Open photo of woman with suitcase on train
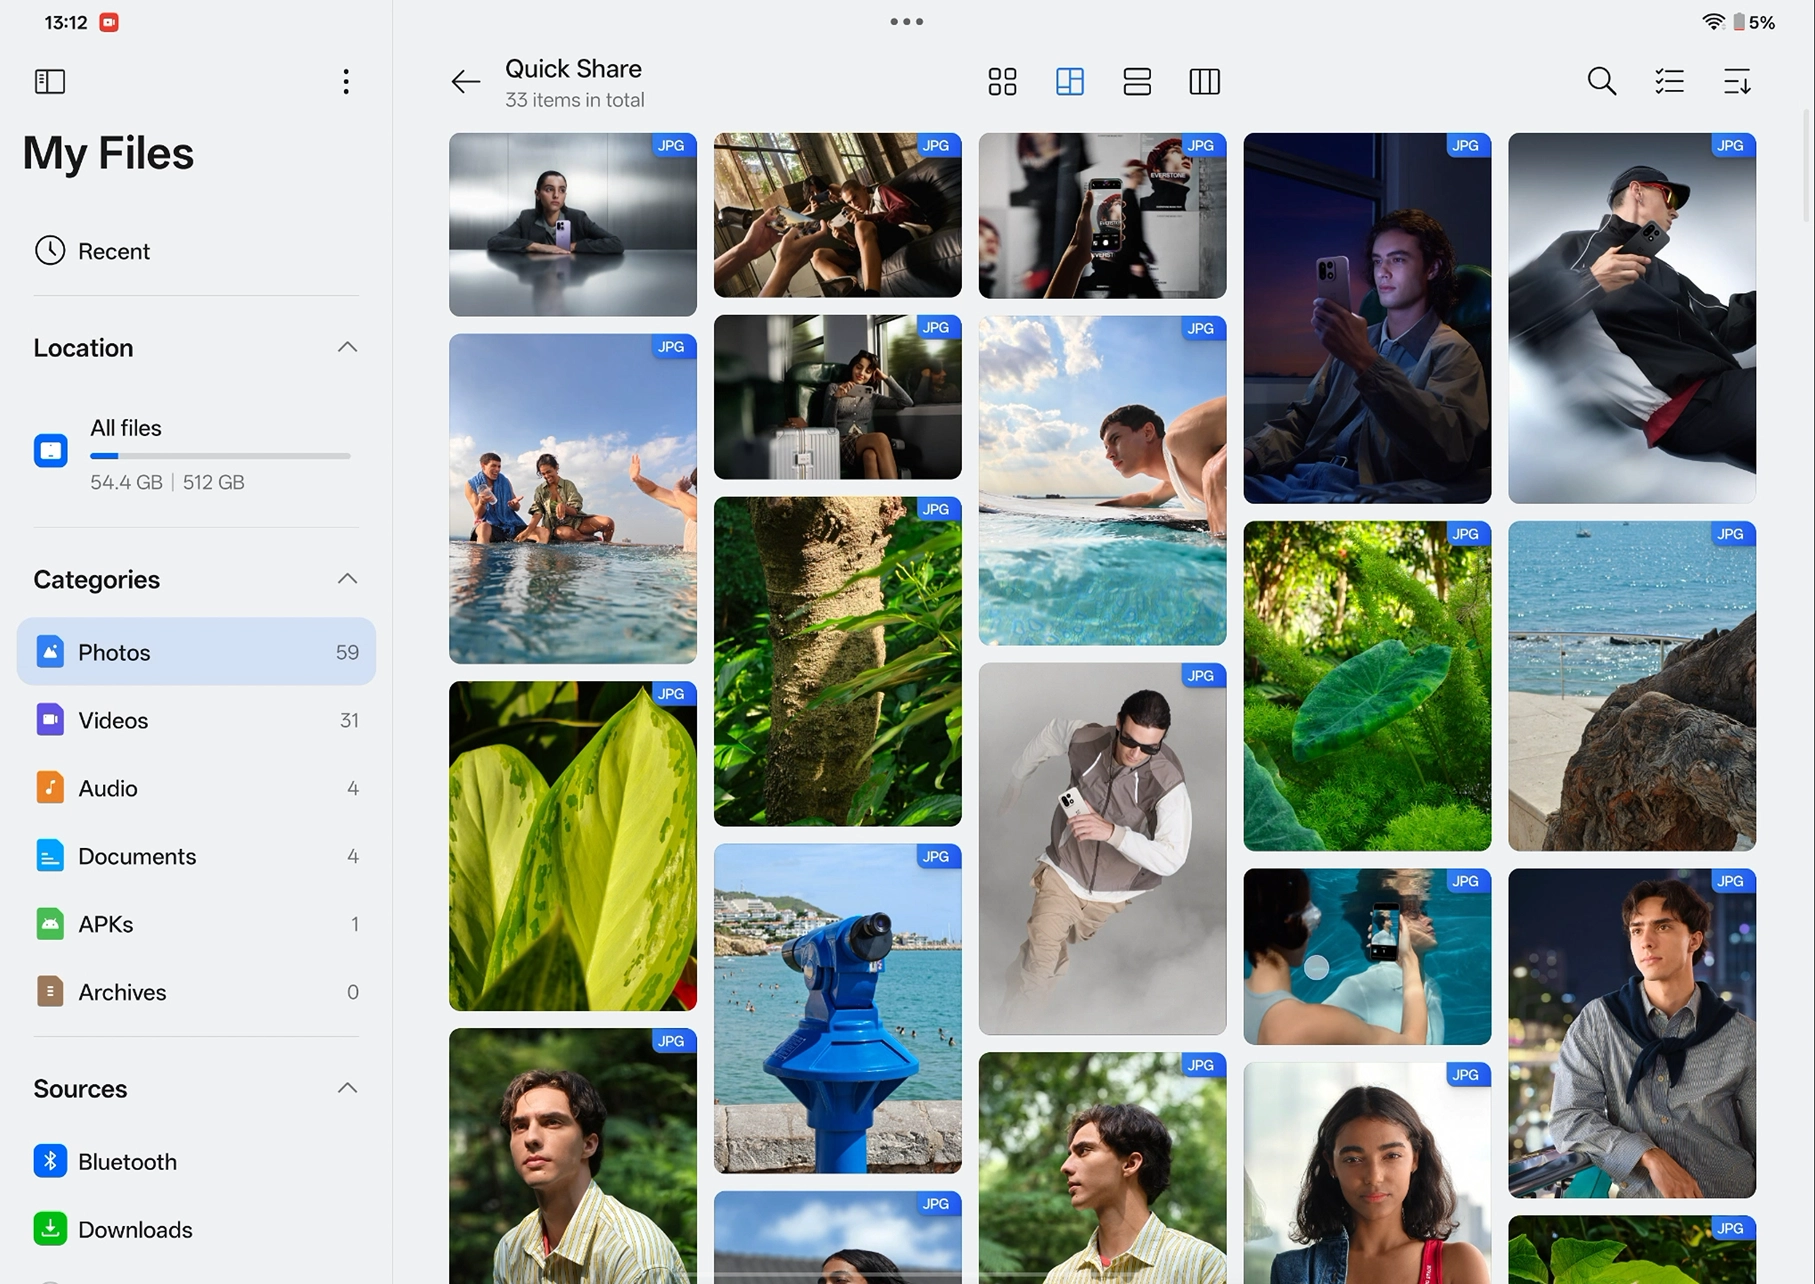This screenshot has width=1815, height=1284. 838,397
